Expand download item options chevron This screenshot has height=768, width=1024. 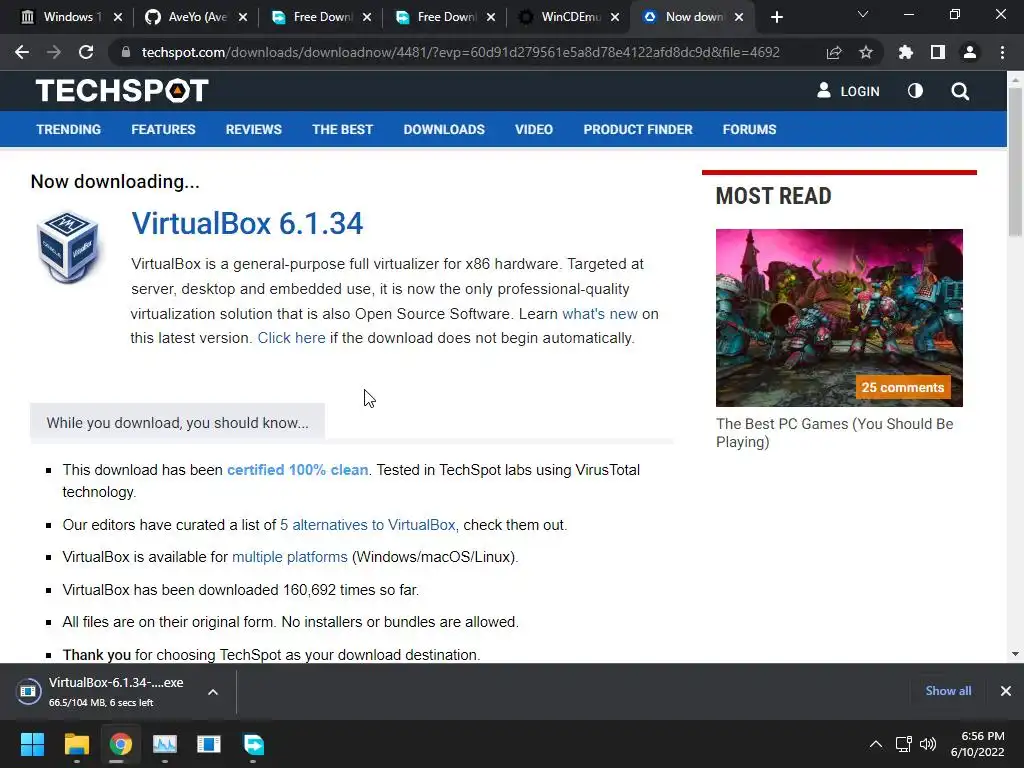[213, 692]
